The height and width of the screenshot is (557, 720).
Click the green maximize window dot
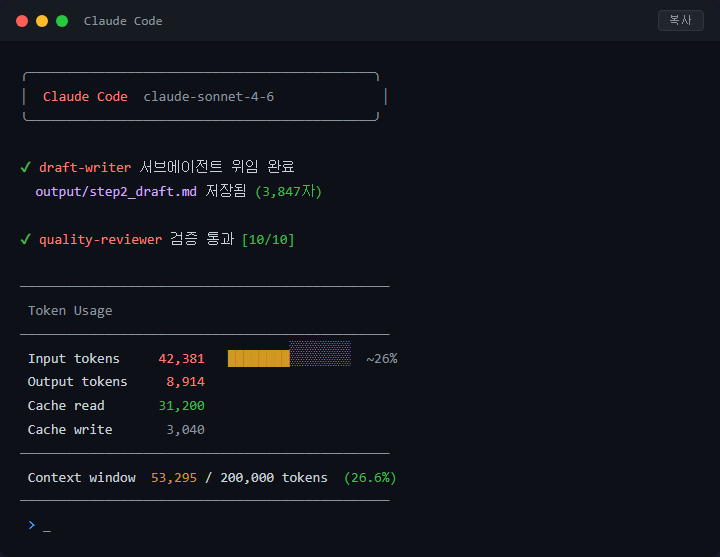pyautogui.click(x=62, y=21)
